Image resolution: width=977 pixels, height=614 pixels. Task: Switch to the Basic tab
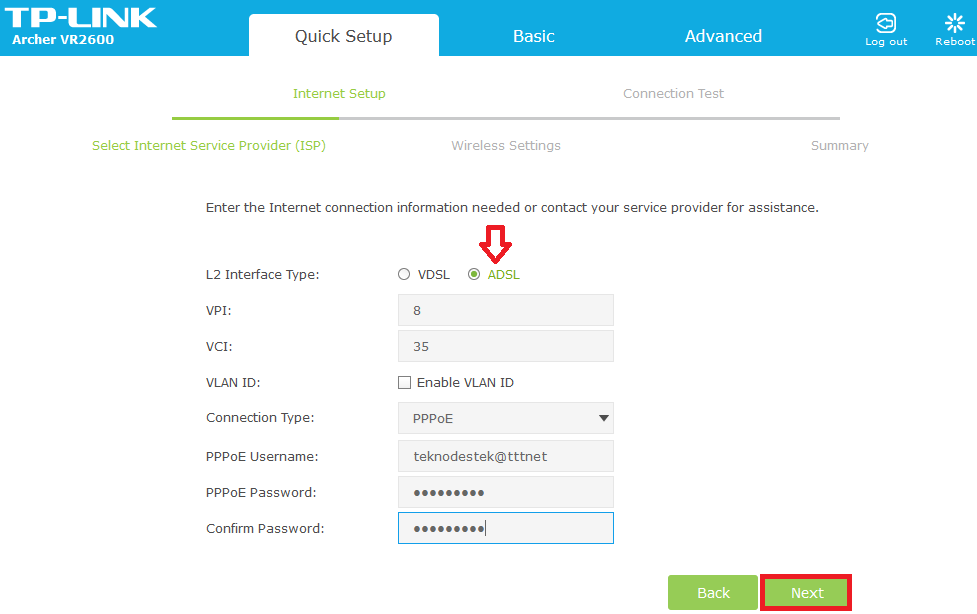click(533, 36)
